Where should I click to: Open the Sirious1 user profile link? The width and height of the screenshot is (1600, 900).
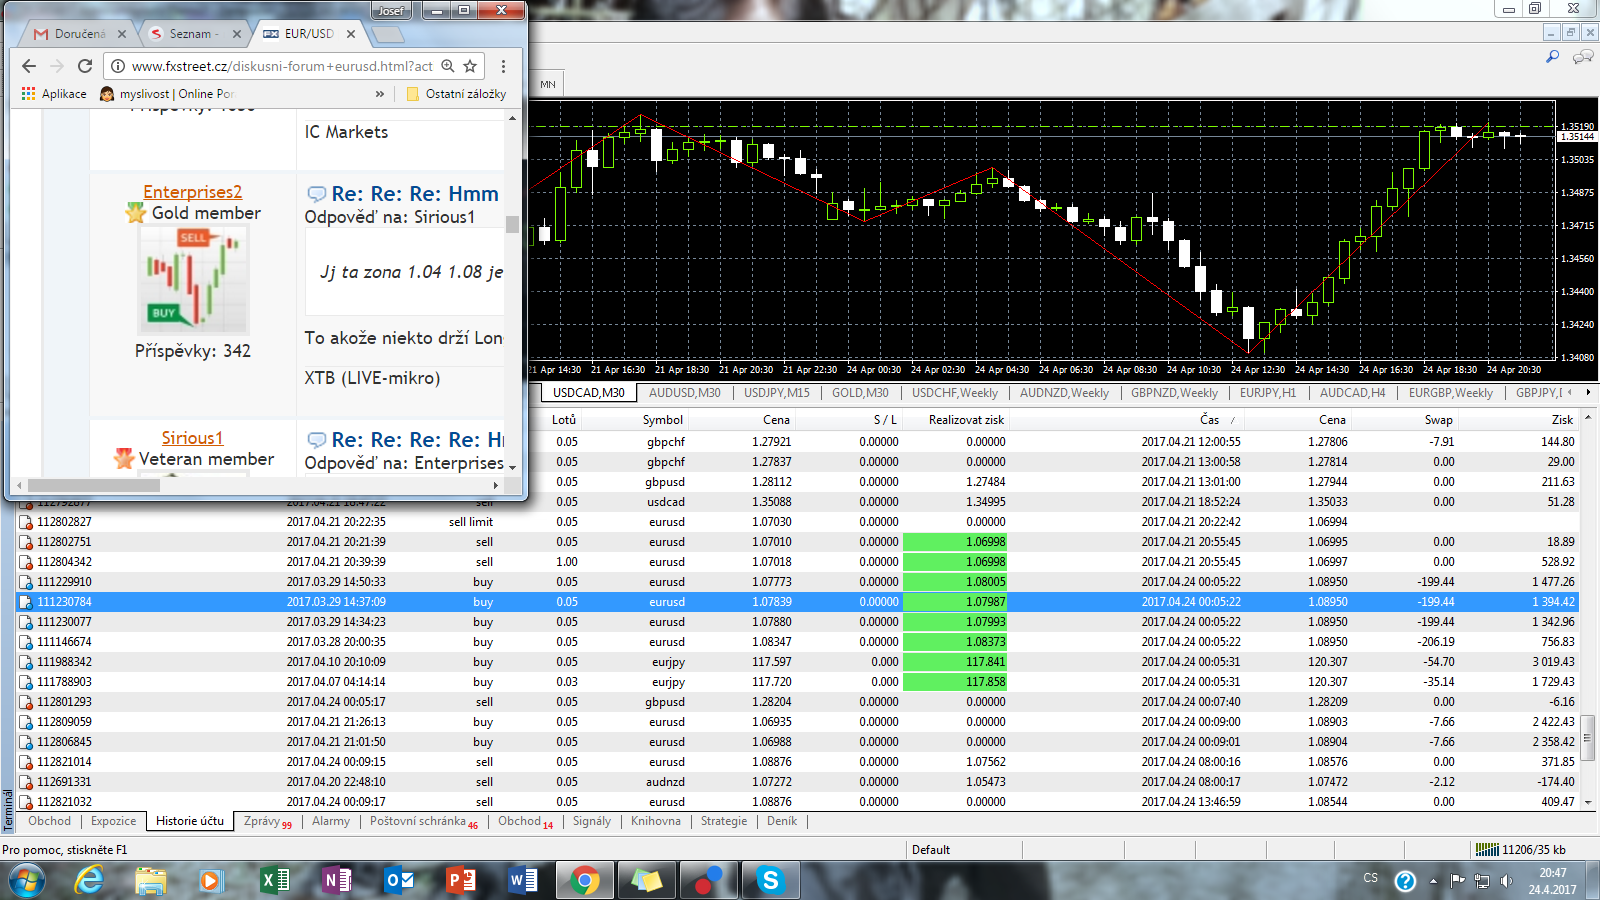(x=192, y=438)
